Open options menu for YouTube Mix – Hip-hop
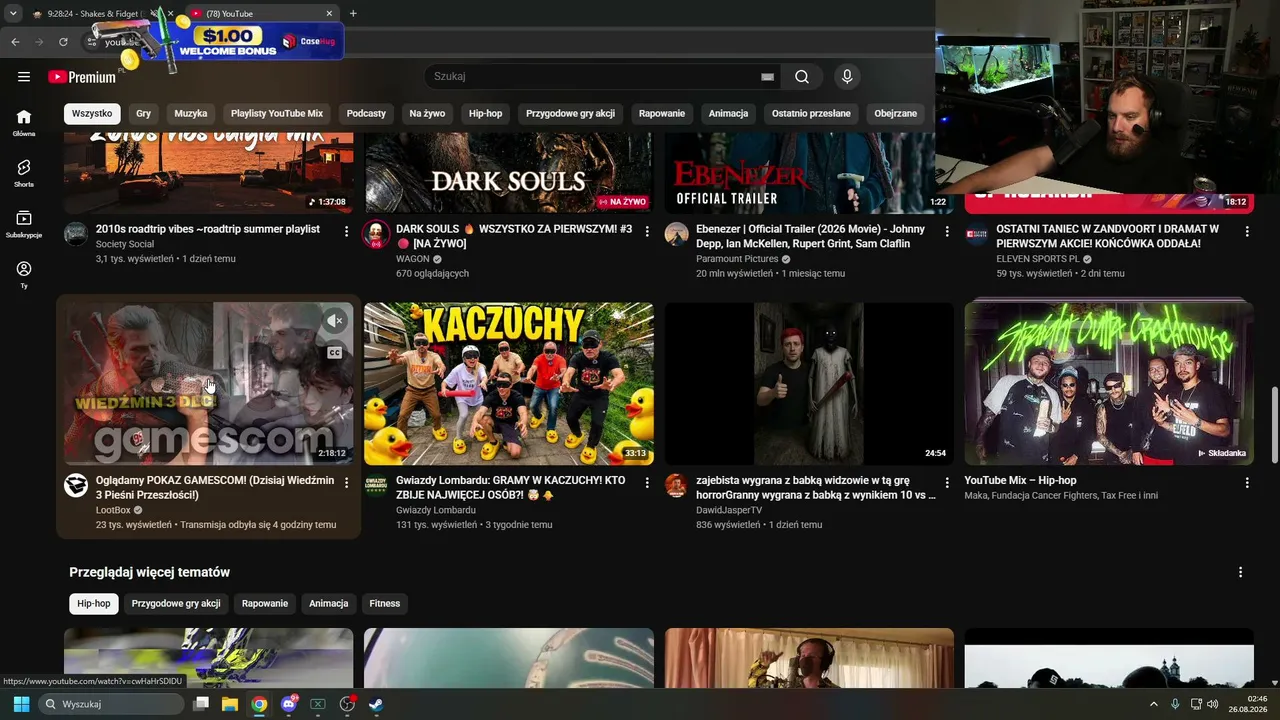Screen dimensions: 1280x720 point(1247,483)
